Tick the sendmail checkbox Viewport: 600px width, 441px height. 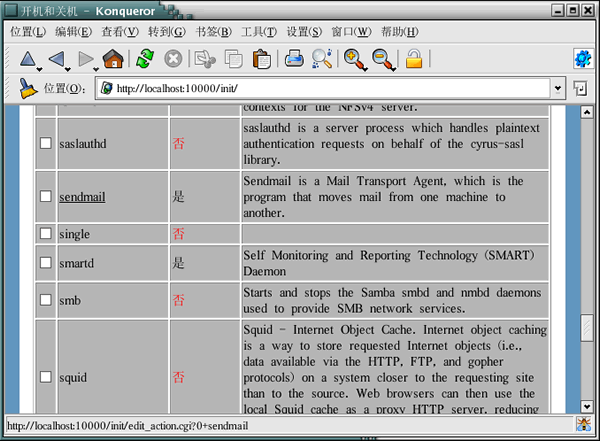coord(46,196)
